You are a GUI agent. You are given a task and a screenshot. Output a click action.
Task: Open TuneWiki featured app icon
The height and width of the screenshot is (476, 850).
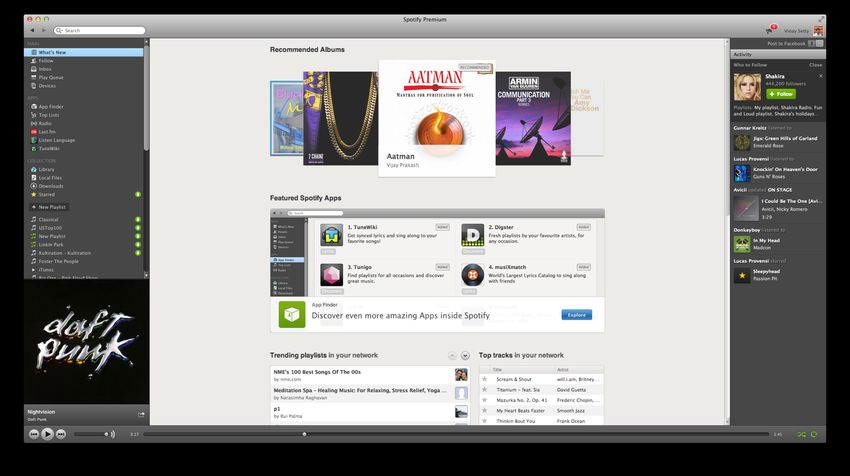pyautogui.click(x=331, y=235)
